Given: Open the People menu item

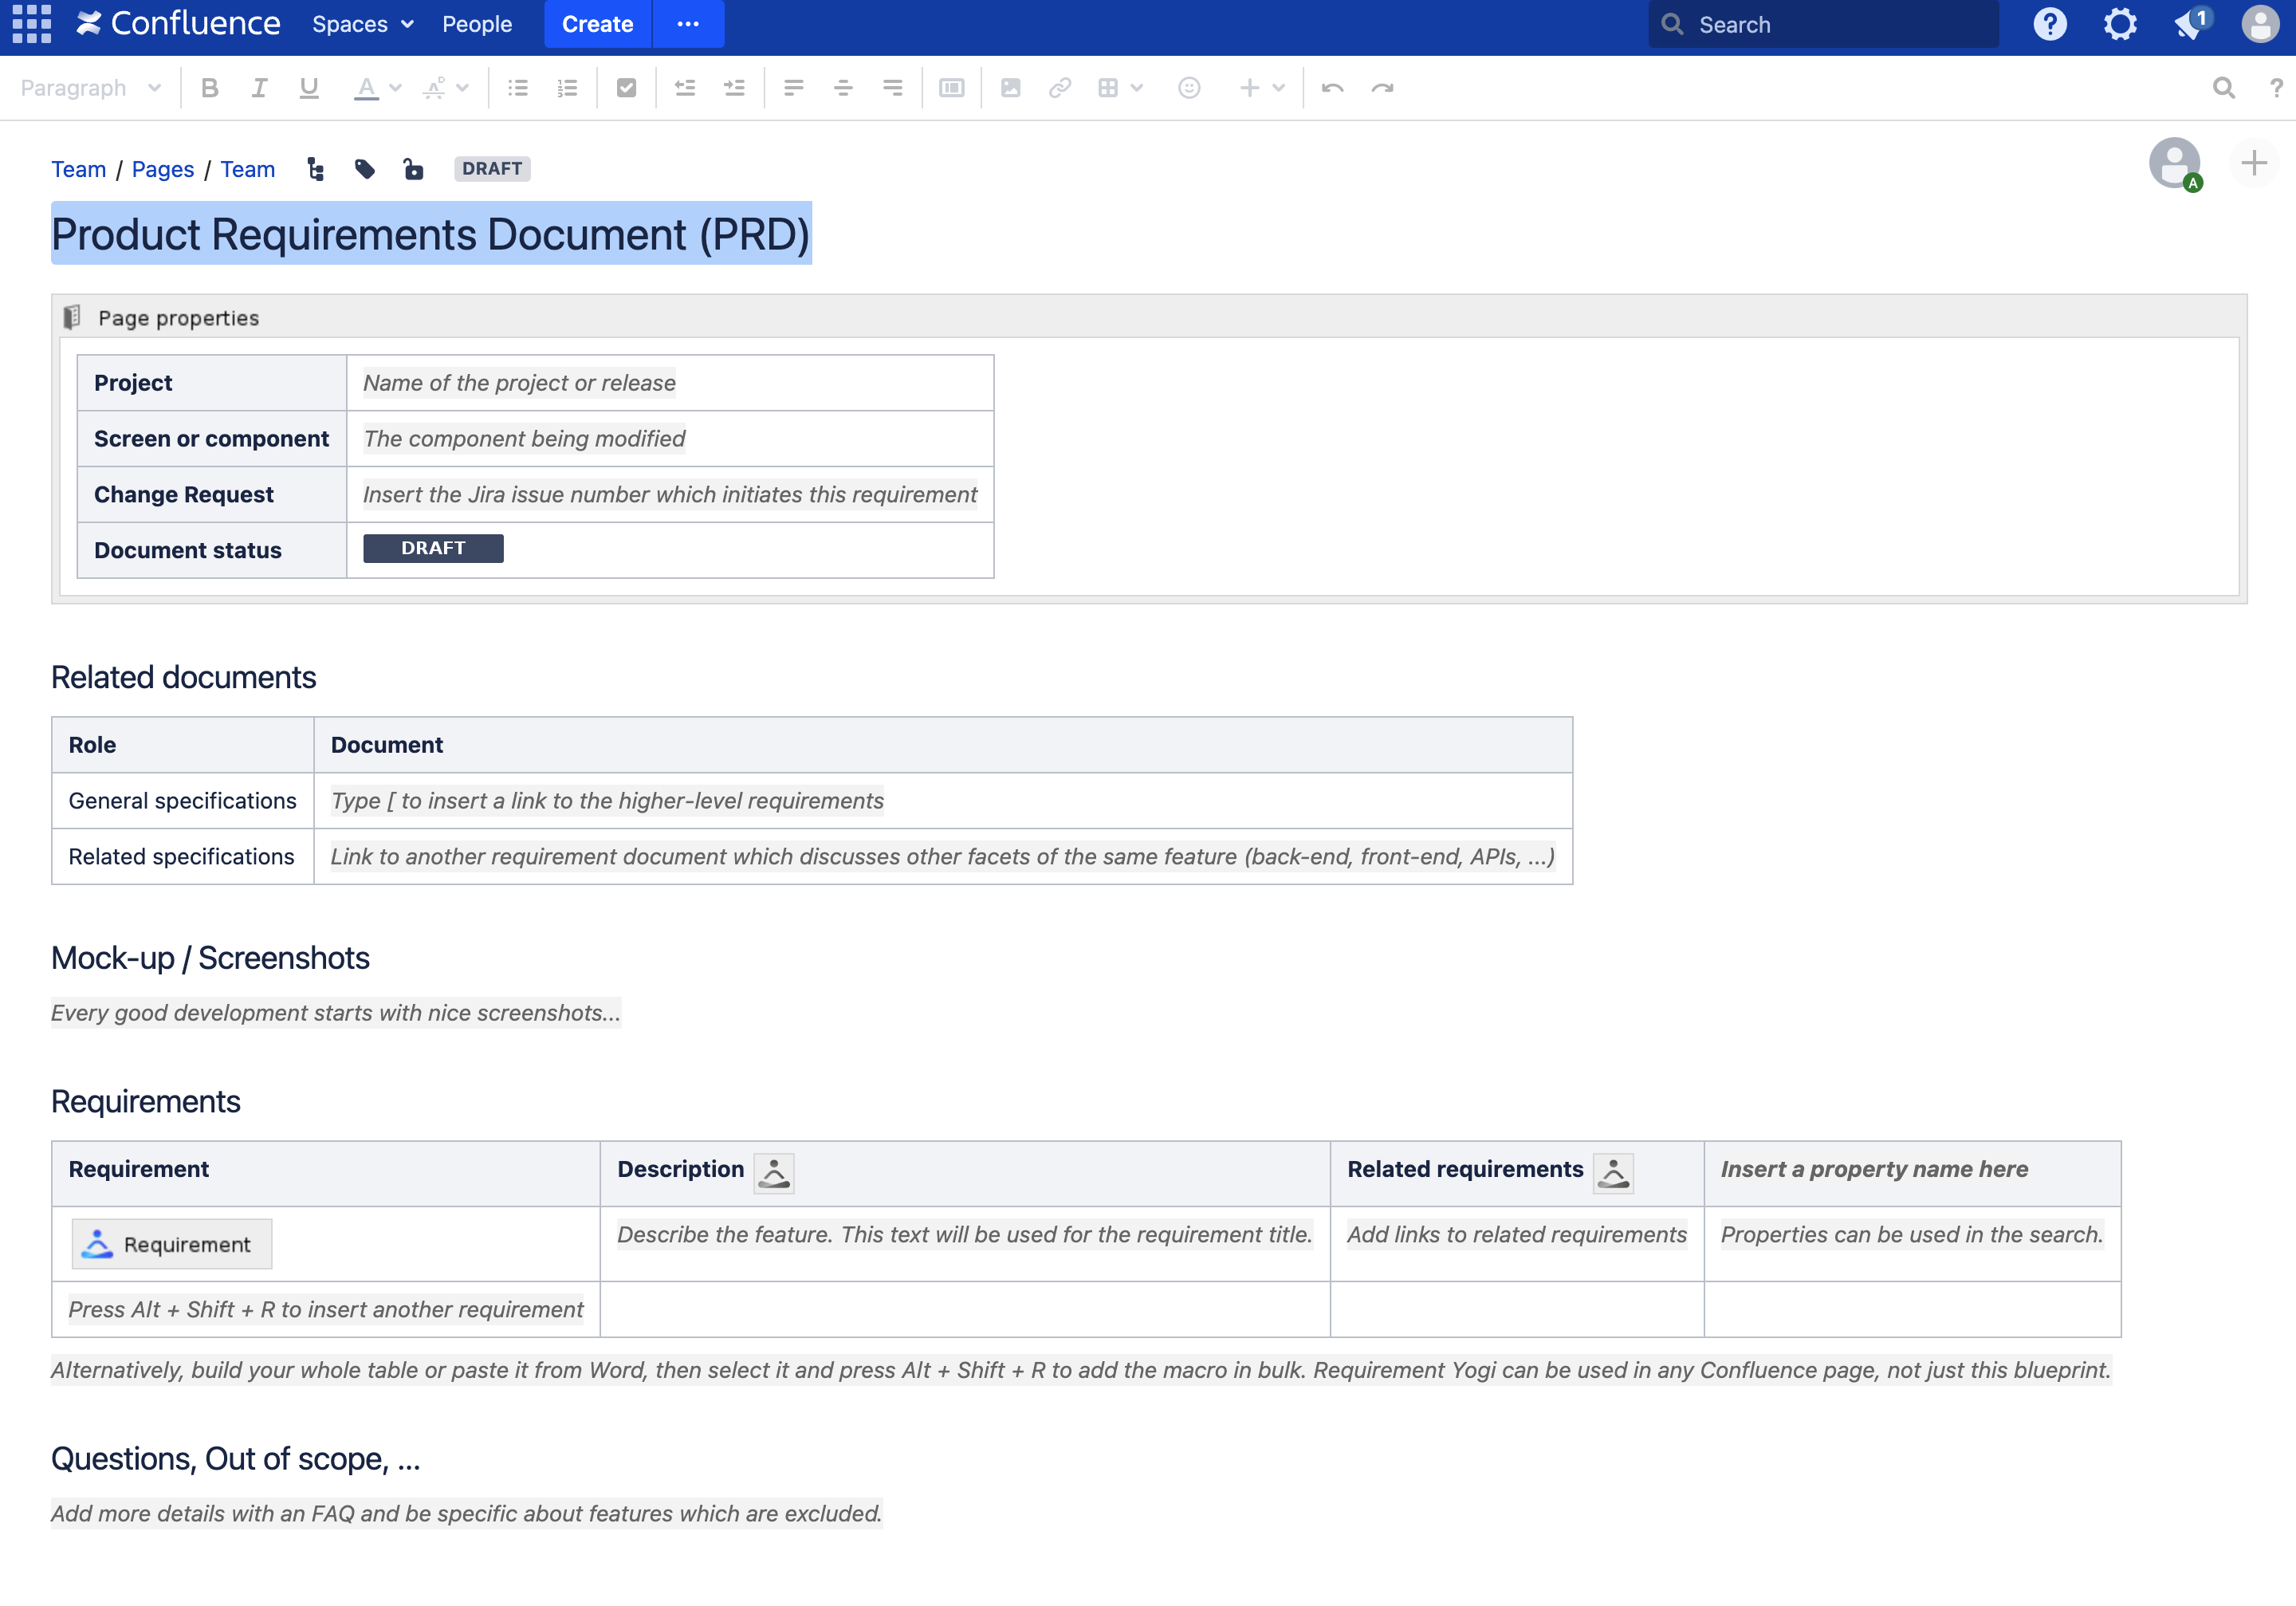Looking at the screenshot, I should tap(477, 24).
